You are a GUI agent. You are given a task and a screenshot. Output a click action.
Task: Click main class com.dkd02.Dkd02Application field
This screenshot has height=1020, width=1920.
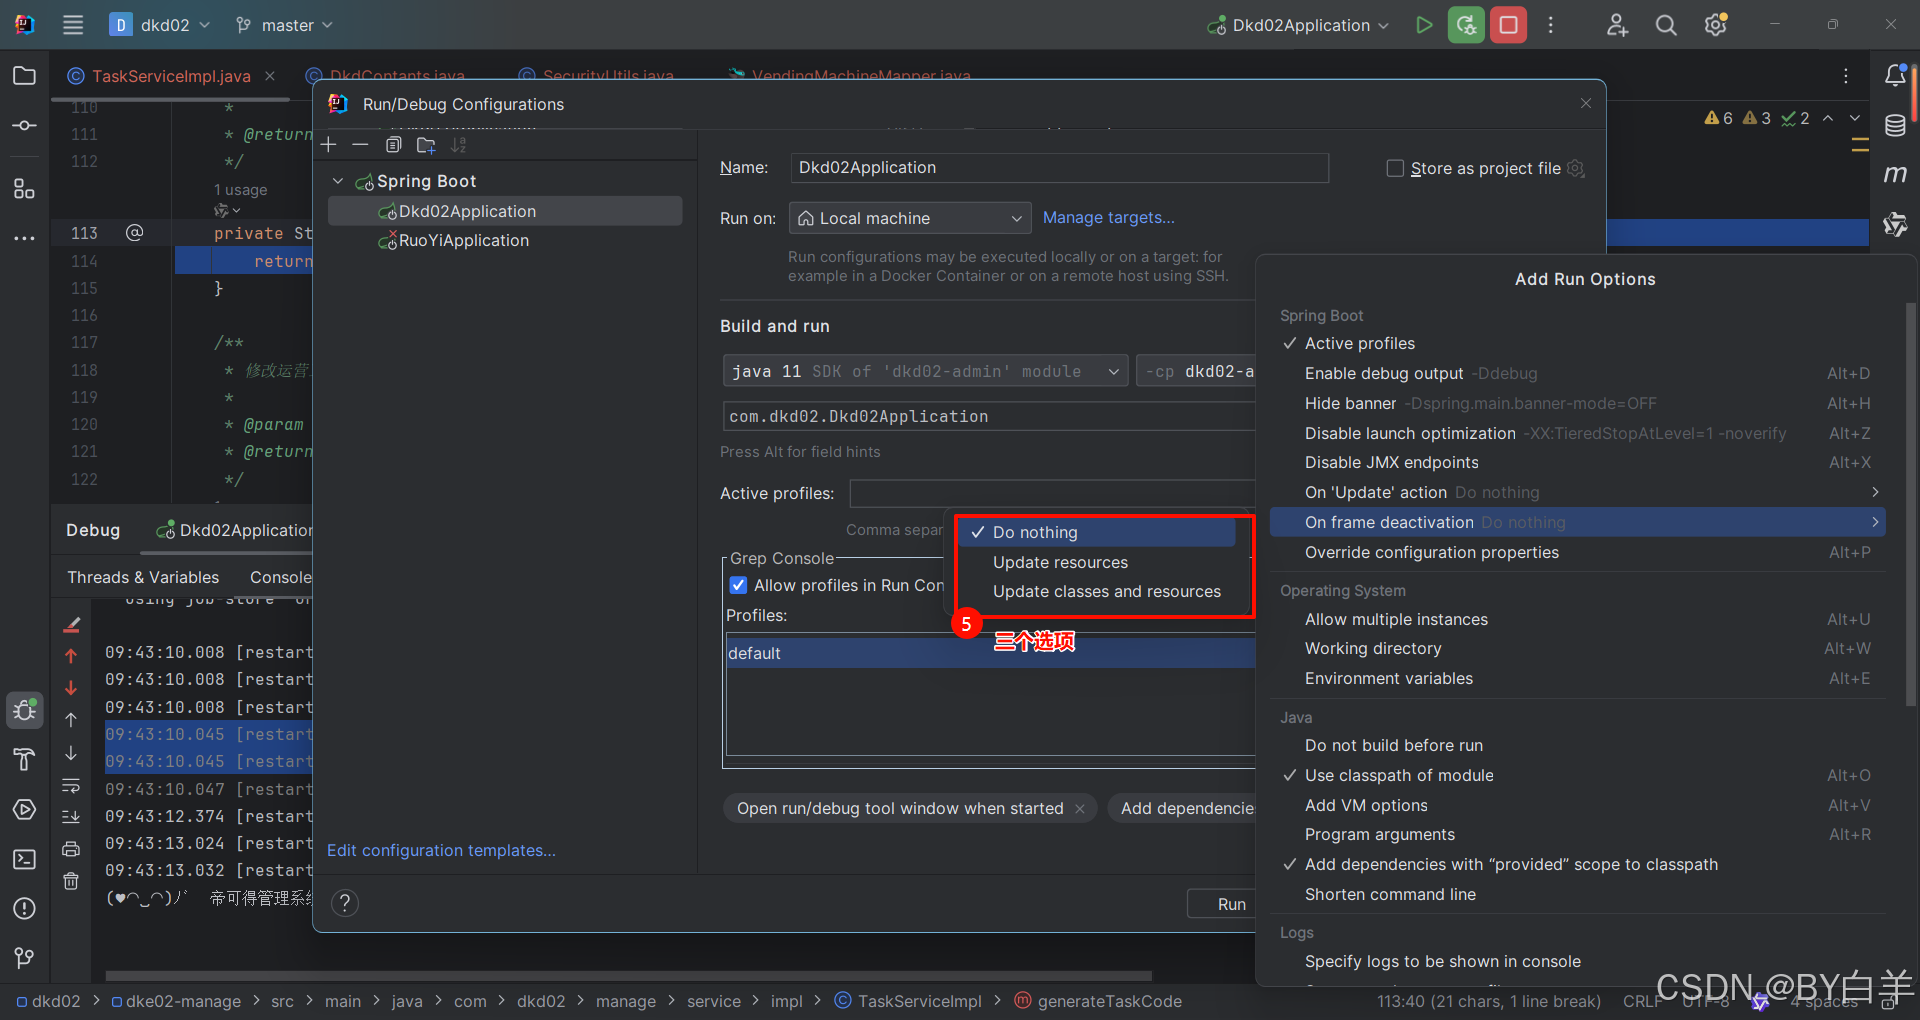988,417
